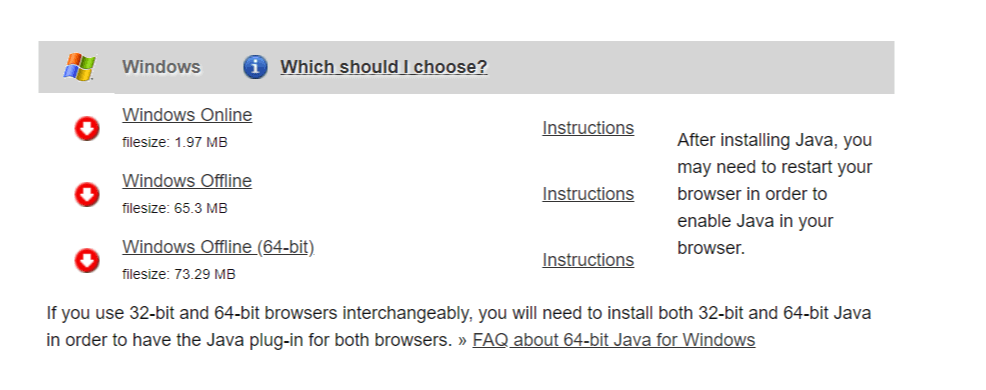The width and height of the screenshot is (986, 390).
Task: Open Instructions for Windows Offline 64-bit
Action: [x=588, y=260]
